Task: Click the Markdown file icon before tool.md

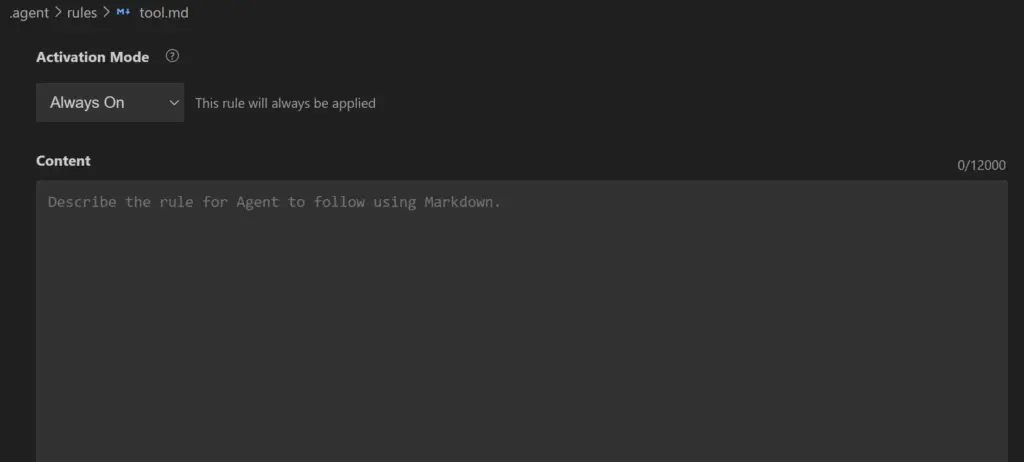Action: pyautogui.click(x=124, y=13)
